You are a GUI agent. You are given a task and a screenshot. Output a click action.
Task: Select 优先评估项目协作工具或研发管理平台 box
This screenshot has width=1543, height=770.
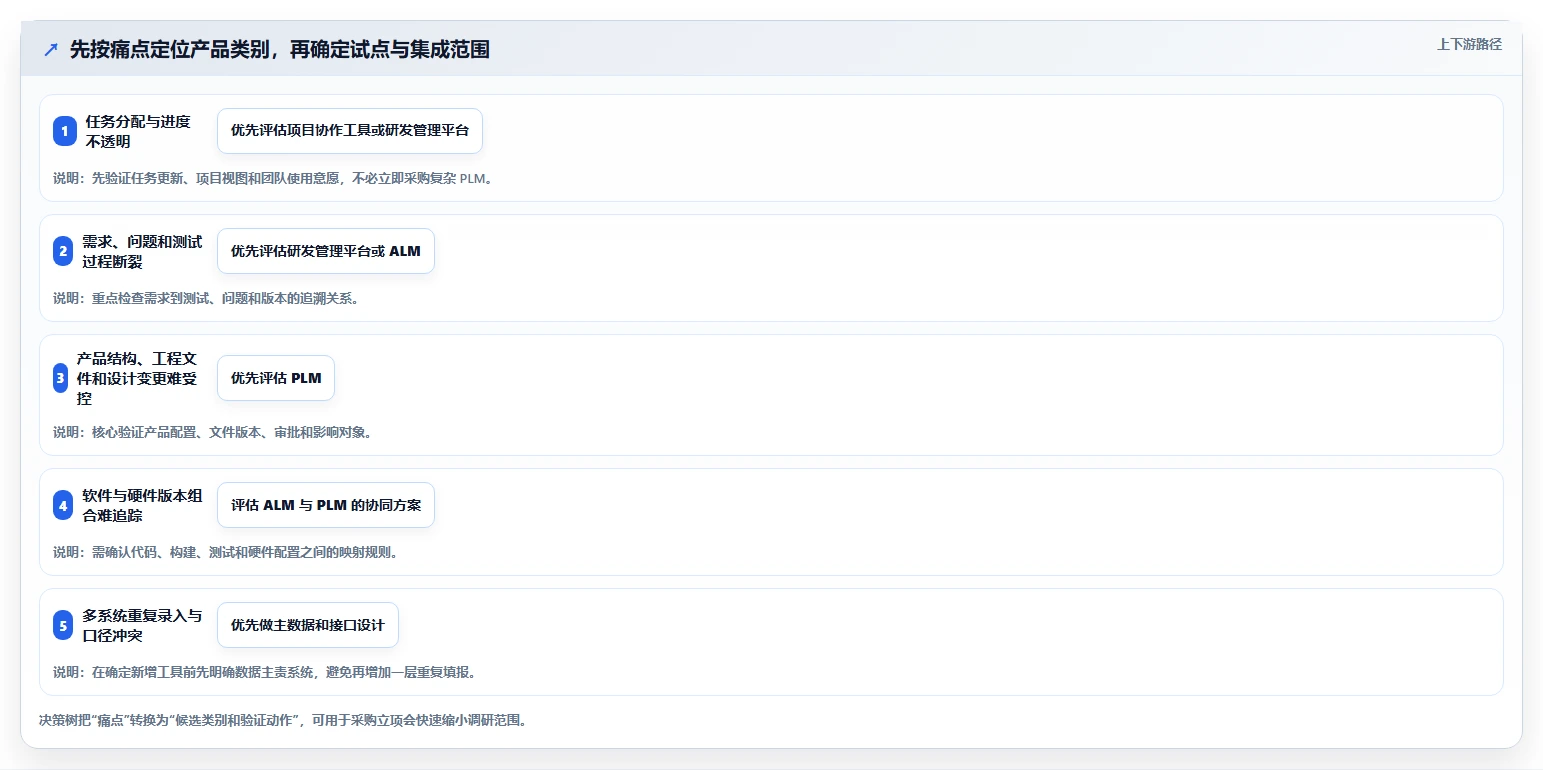click(350, 131)
